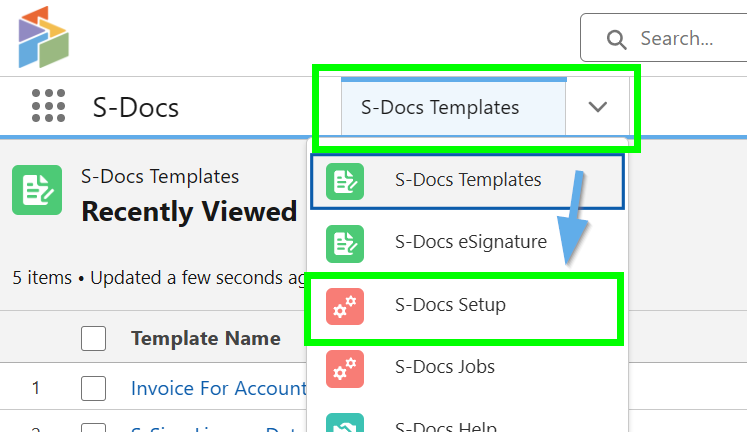This screenshot has height=432, width=747.
Task: Select S-Docs Setup from the menu
Action: 450,305
